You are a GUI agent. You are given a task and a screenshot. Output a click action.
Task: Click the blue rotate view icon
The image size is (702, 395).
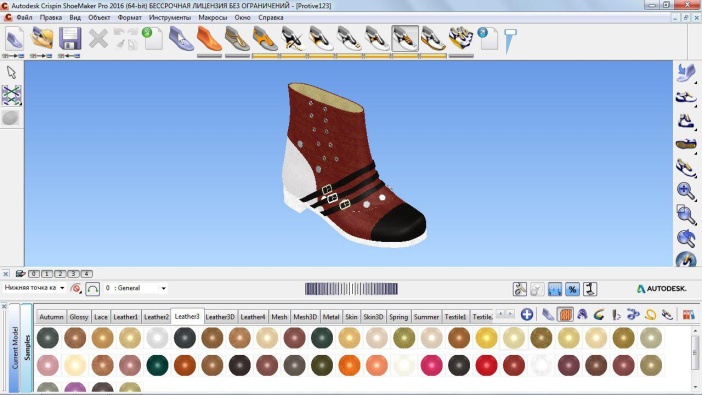(685, 237)
